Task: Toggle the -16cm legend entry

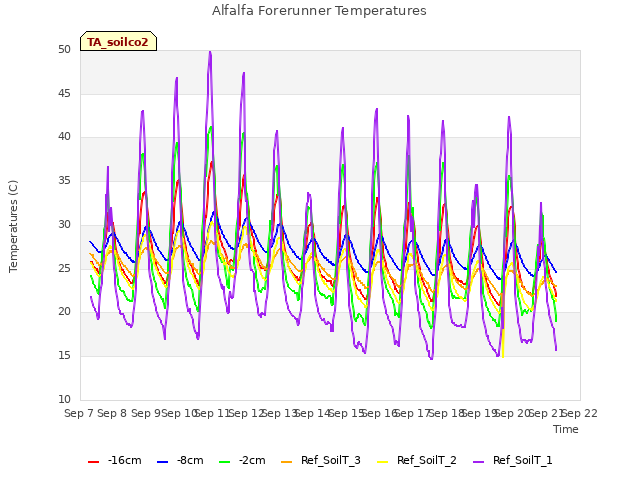Action: [x=115, y=461]
